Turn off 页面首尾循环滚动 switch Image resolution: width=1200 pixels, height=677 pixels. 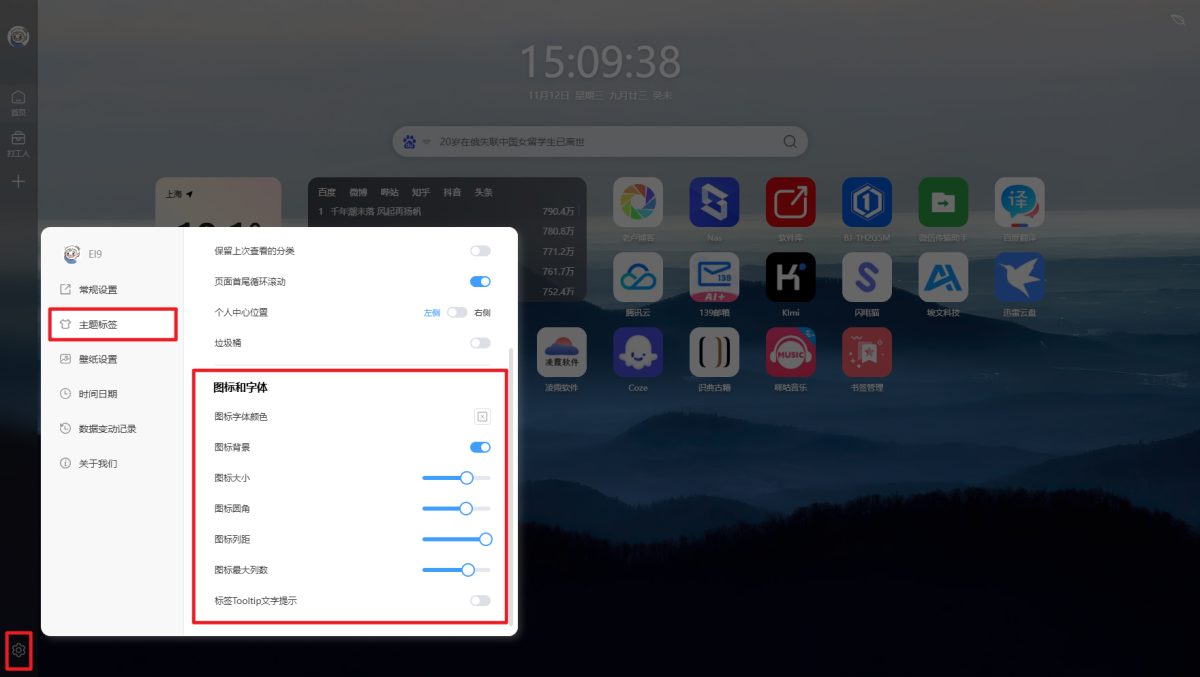480,282
